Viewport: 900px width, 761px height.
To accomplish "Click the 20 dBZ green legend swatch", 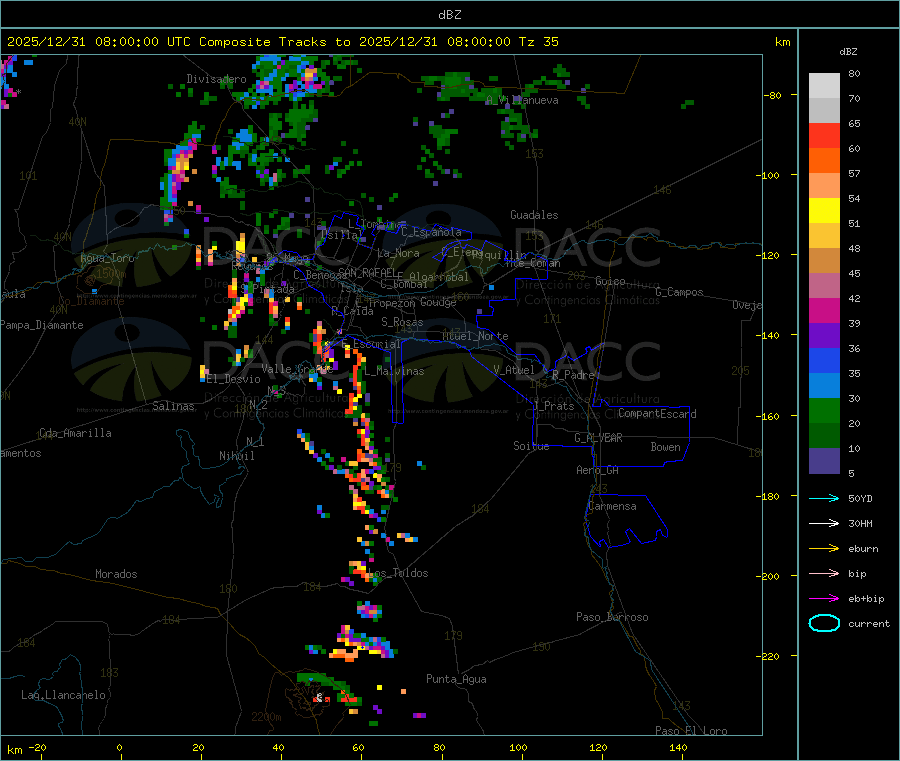I will (824, 436).
